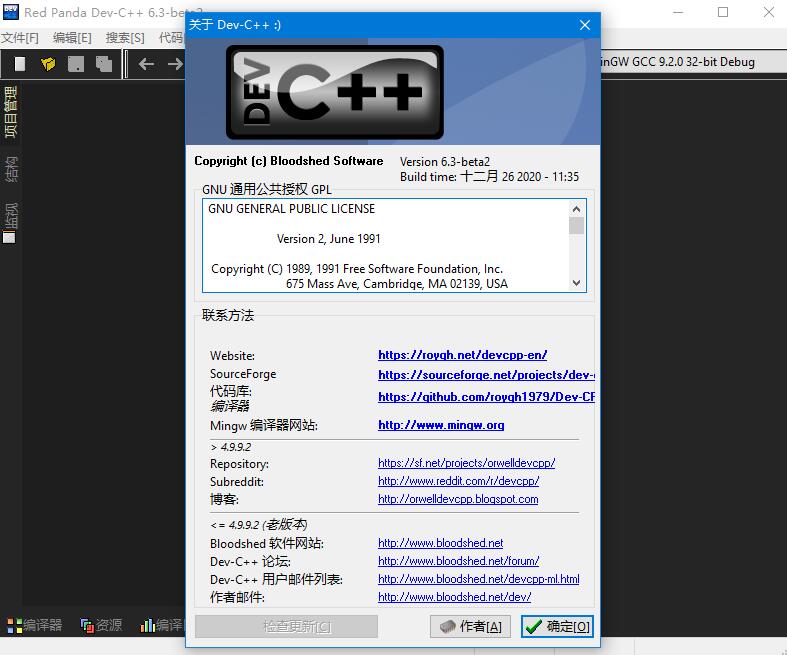The height and width of the screenshot is (655, 787).
Task: Open the sf.net/projects/orwelldevcpp link
Action: (x=466, y=463)
